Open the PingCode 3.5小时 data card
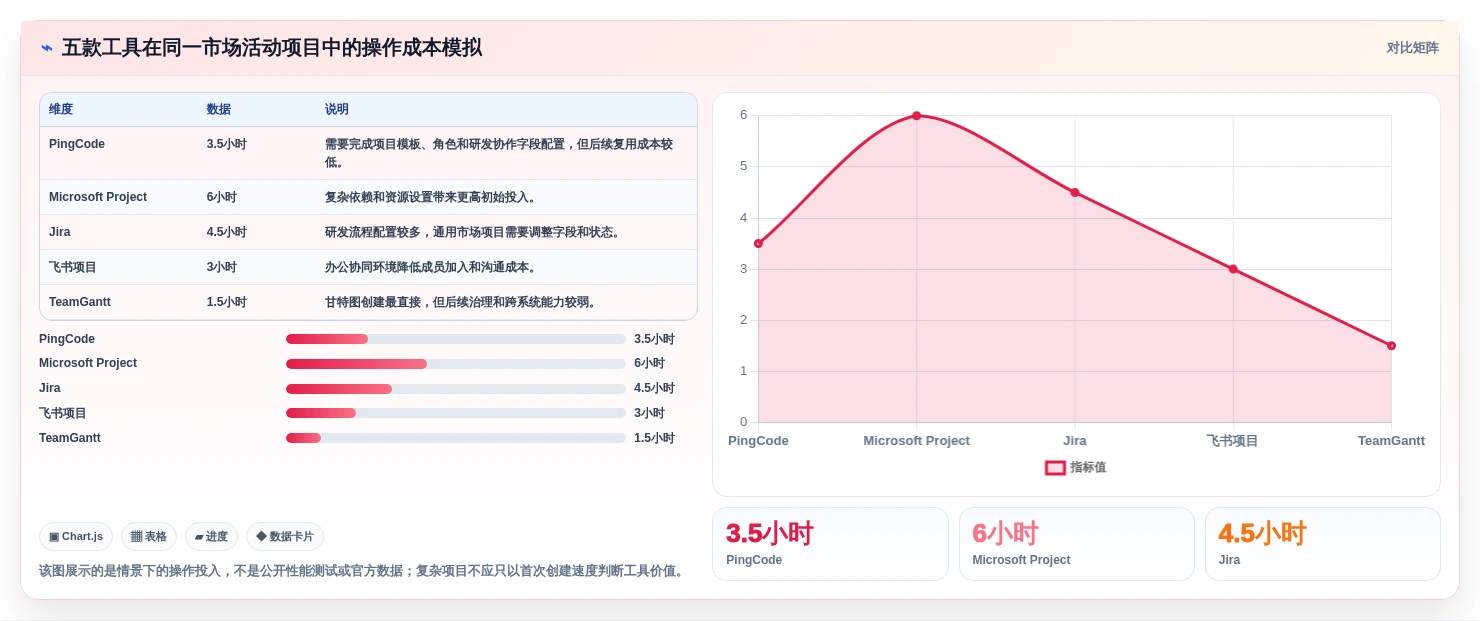 [830, 544]
